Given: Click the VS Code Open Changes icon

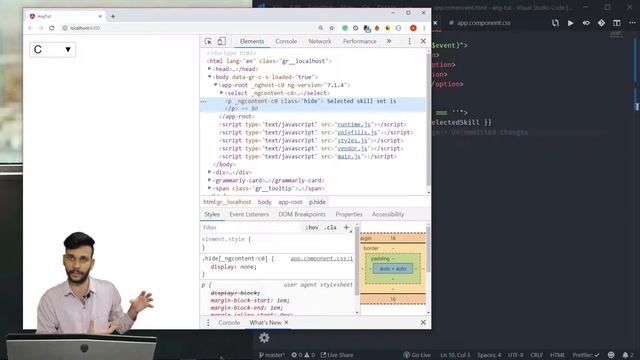Looking at the screenshot, I should tap(555, 23).
